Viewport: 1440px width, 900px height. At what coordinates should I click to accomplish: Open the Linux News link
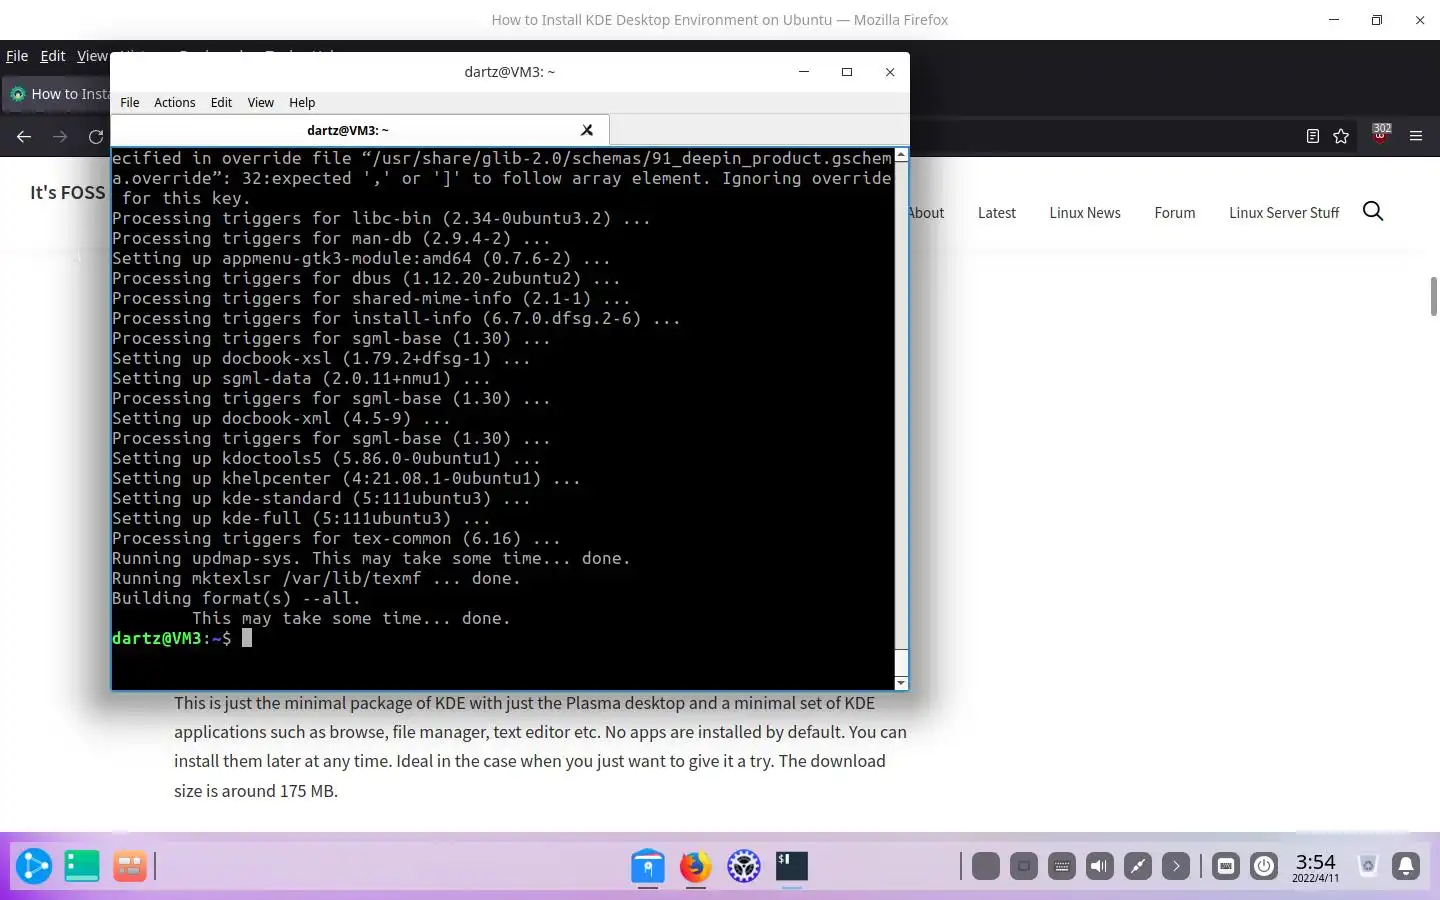point(1085,213)
